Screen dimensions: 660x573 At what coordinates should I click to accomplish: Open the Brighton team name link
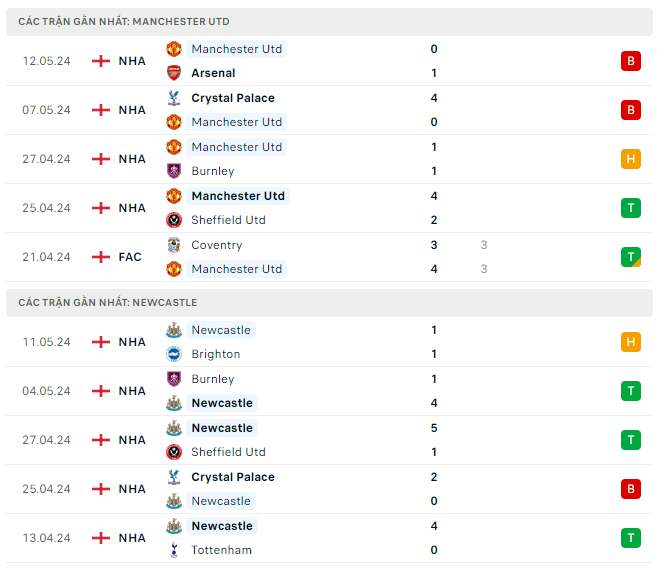point(215,354)
